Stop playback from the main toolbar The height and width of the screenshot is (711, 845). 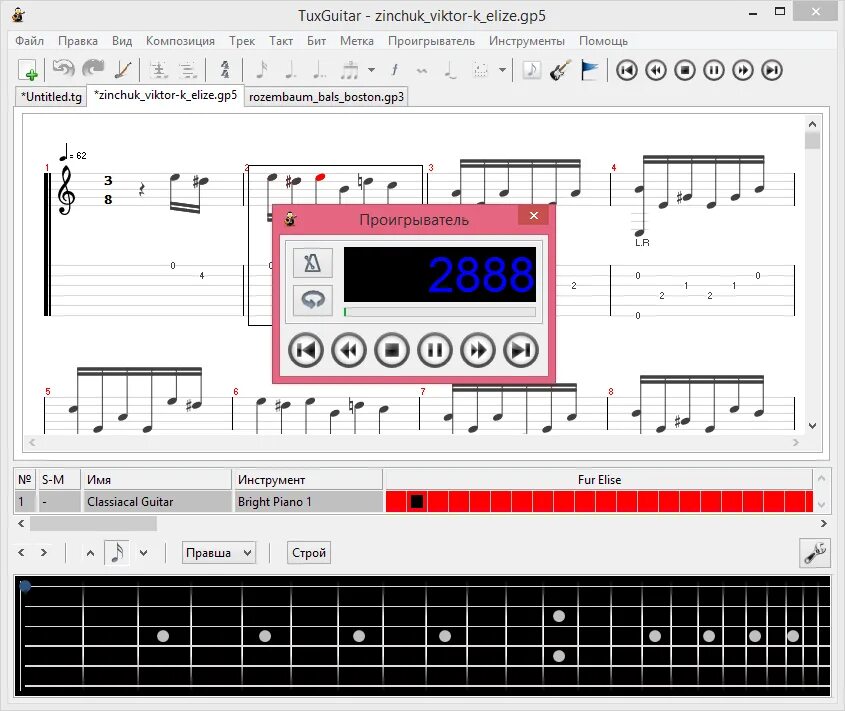click(x=684, y=70)
